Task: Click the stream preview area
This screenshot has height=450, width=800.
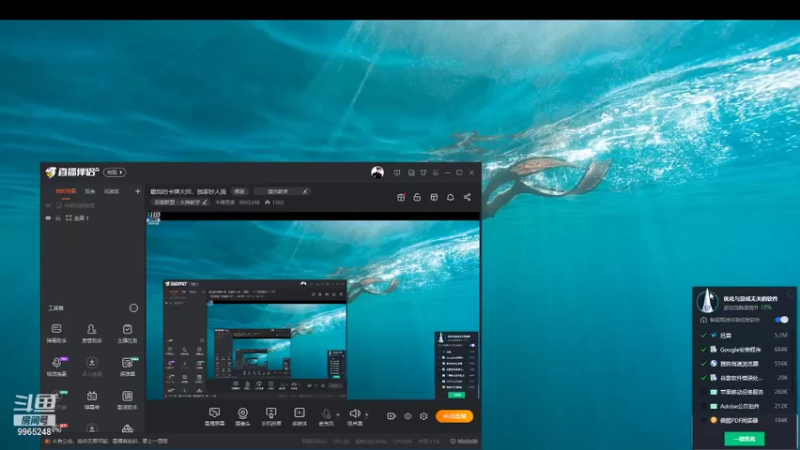Action: [313, 305]
